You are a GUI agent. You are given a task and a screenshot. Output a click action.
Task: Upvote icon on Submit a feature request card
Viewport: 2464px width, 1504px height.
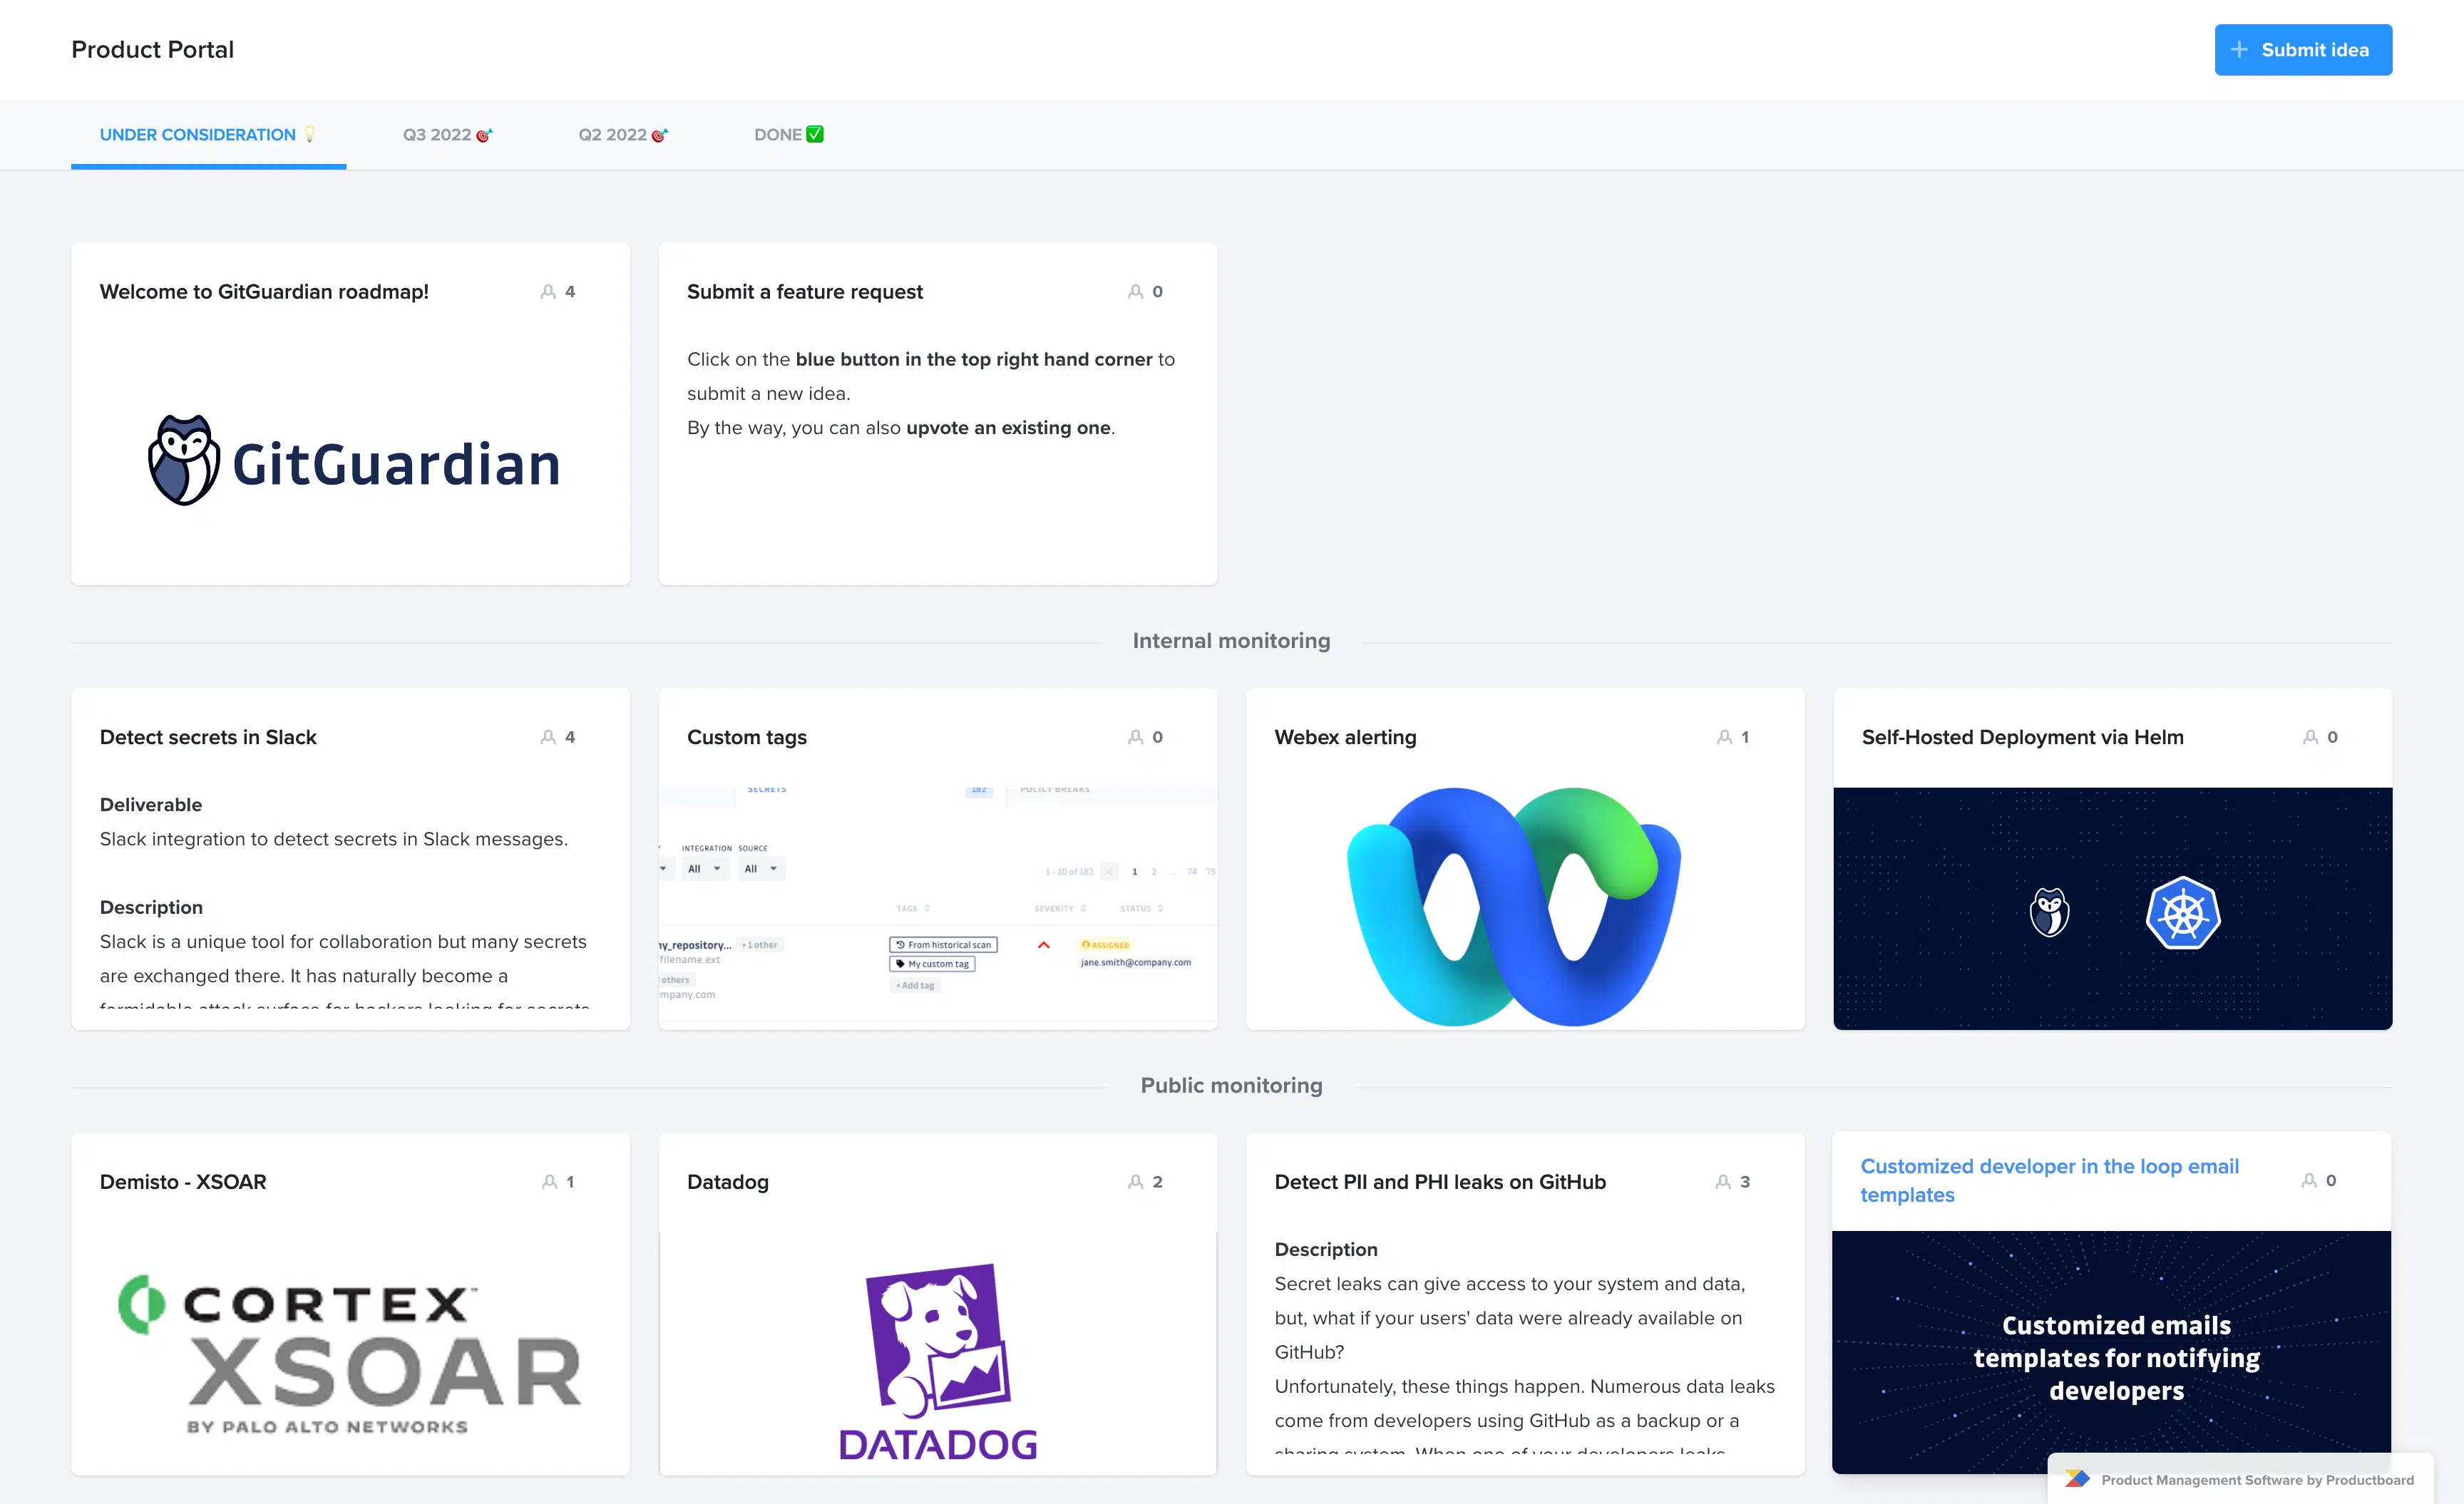[1135, 292]
